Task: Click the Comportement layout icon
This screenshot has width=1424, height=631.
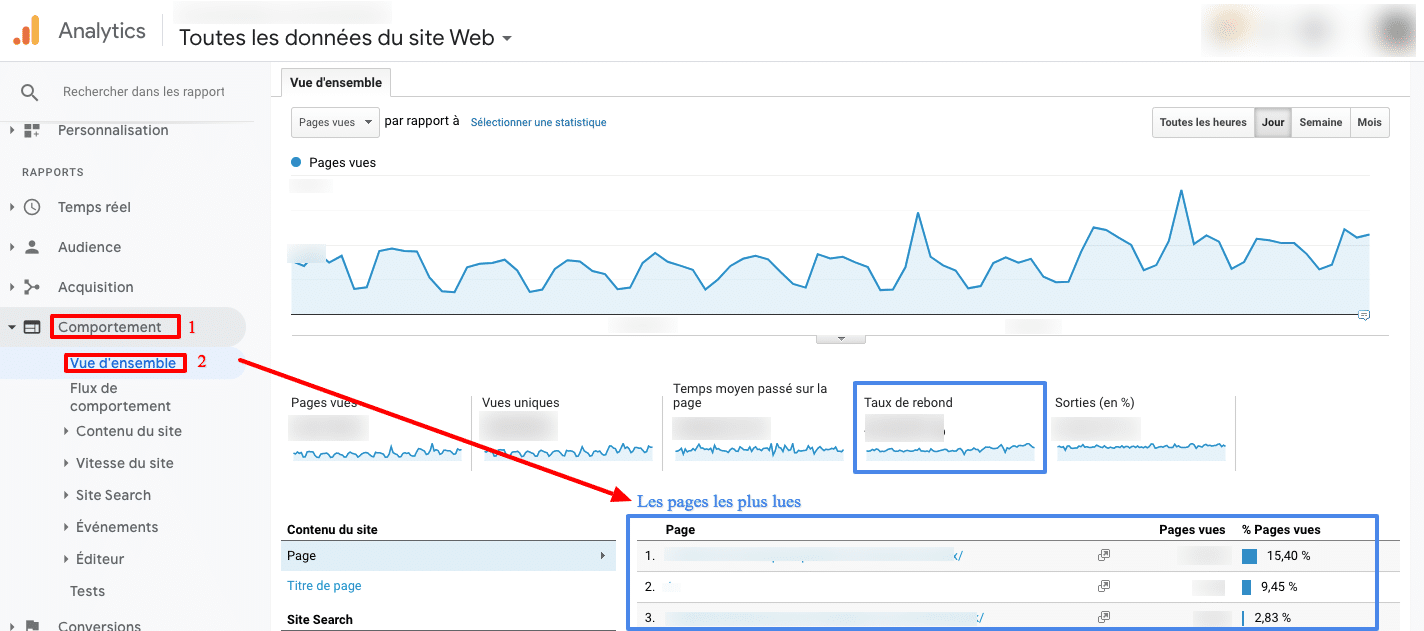Action: pos(32,327)
